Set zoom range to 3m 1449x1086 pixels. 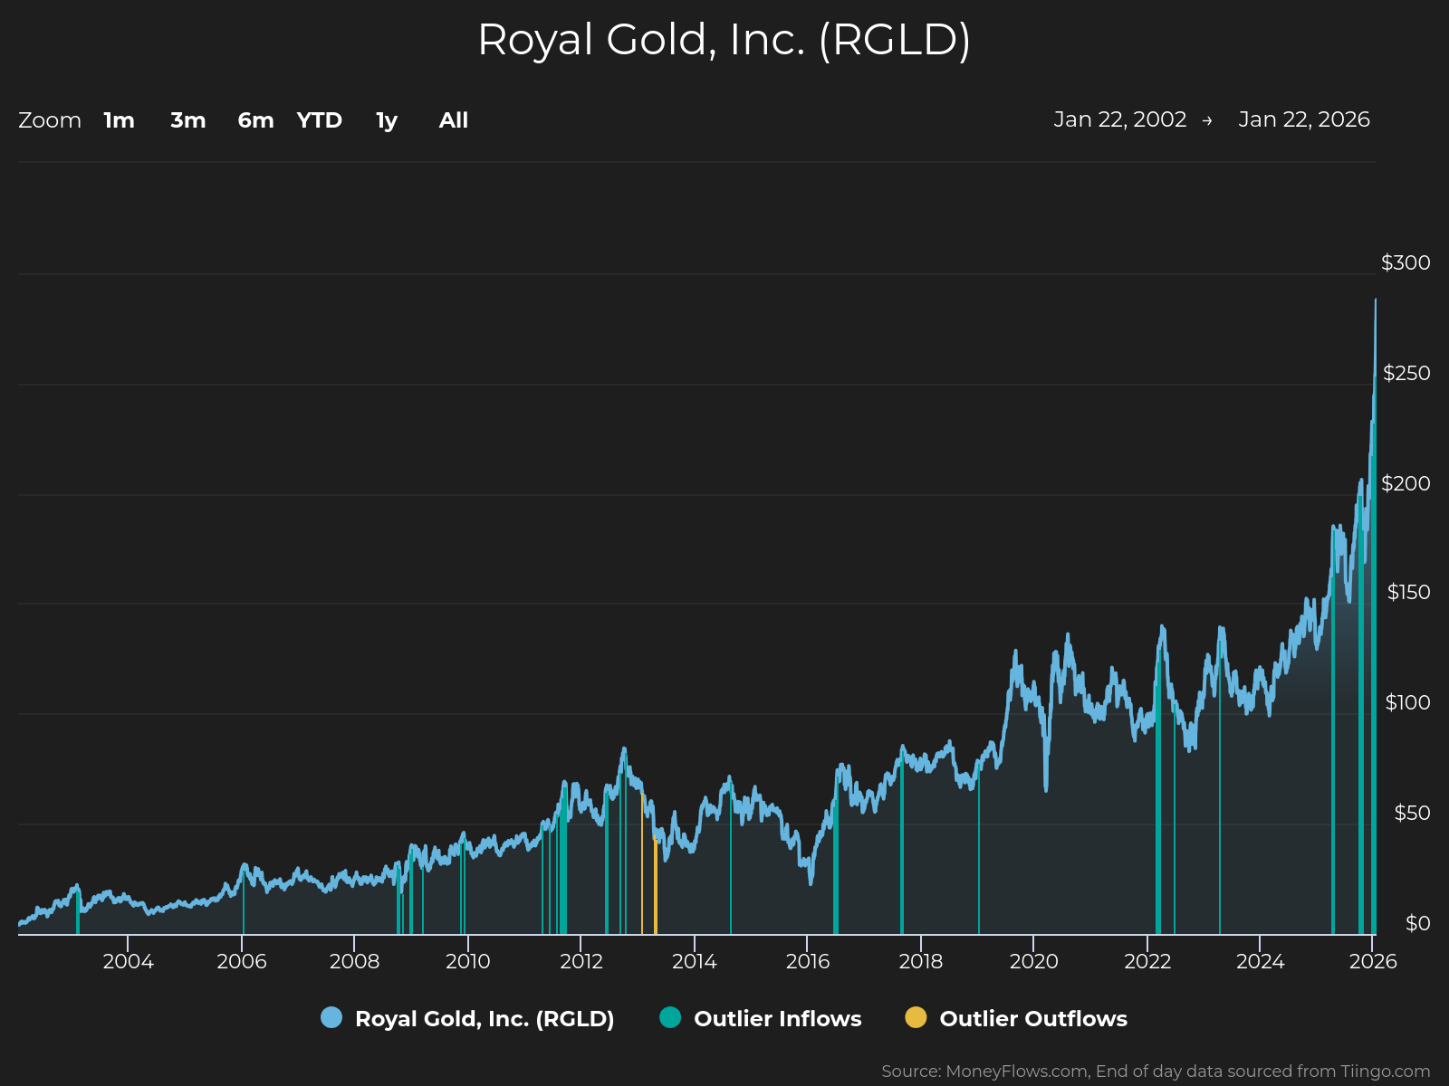click(188, 120)
